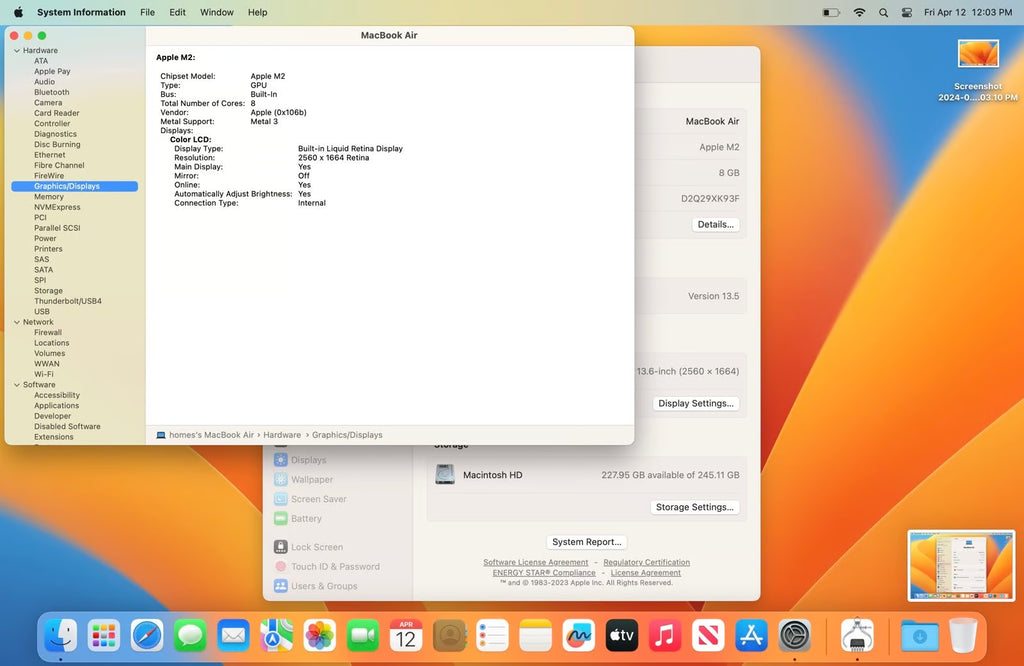Viewport: 1024px width, 666px height.
Task: Open the File menu
Action: 147,12
